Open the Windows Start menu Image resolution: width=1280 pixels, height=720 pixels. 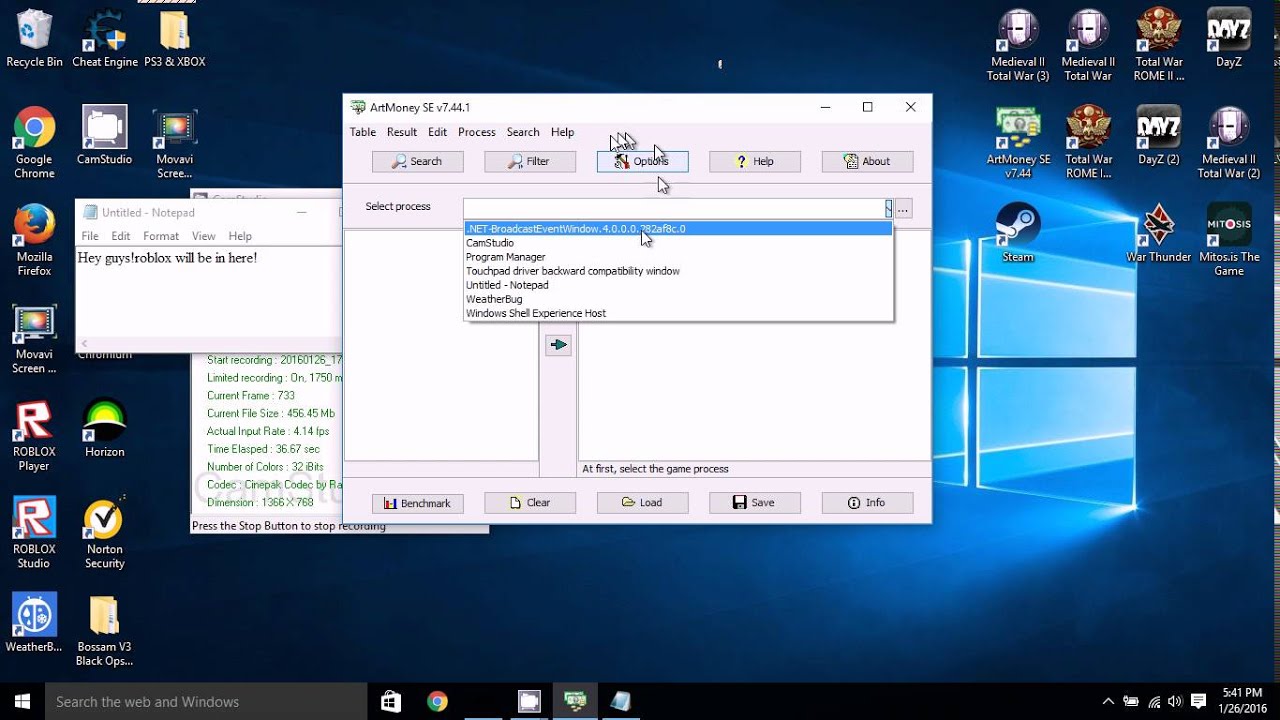click(22, 701)
